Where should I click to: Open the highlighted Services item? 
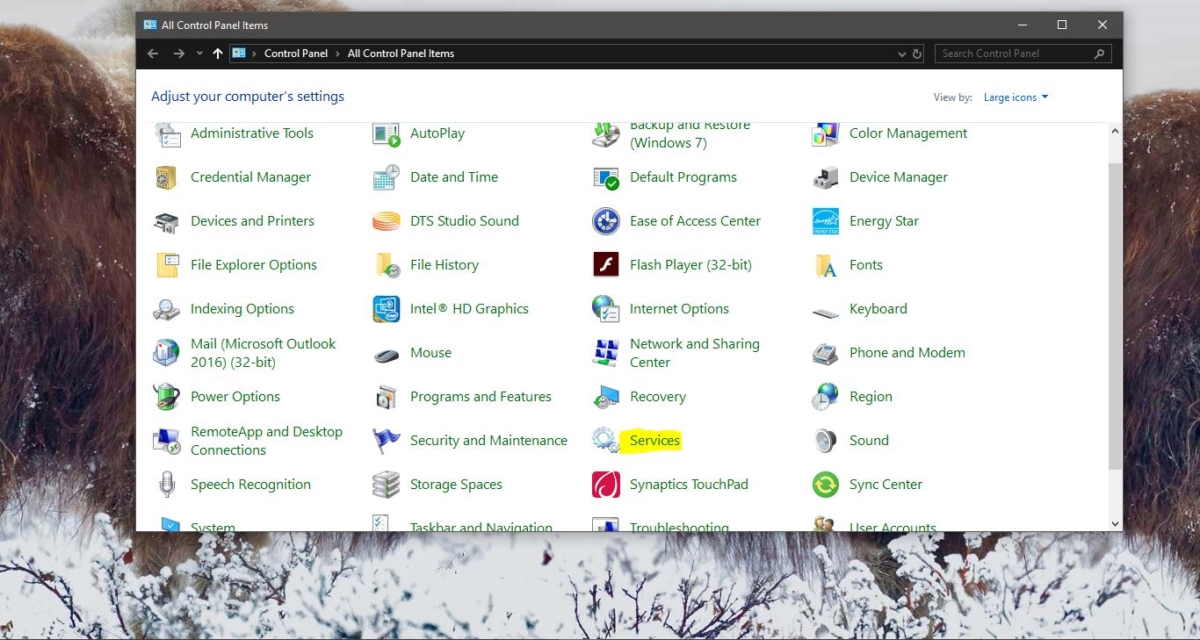654,440
